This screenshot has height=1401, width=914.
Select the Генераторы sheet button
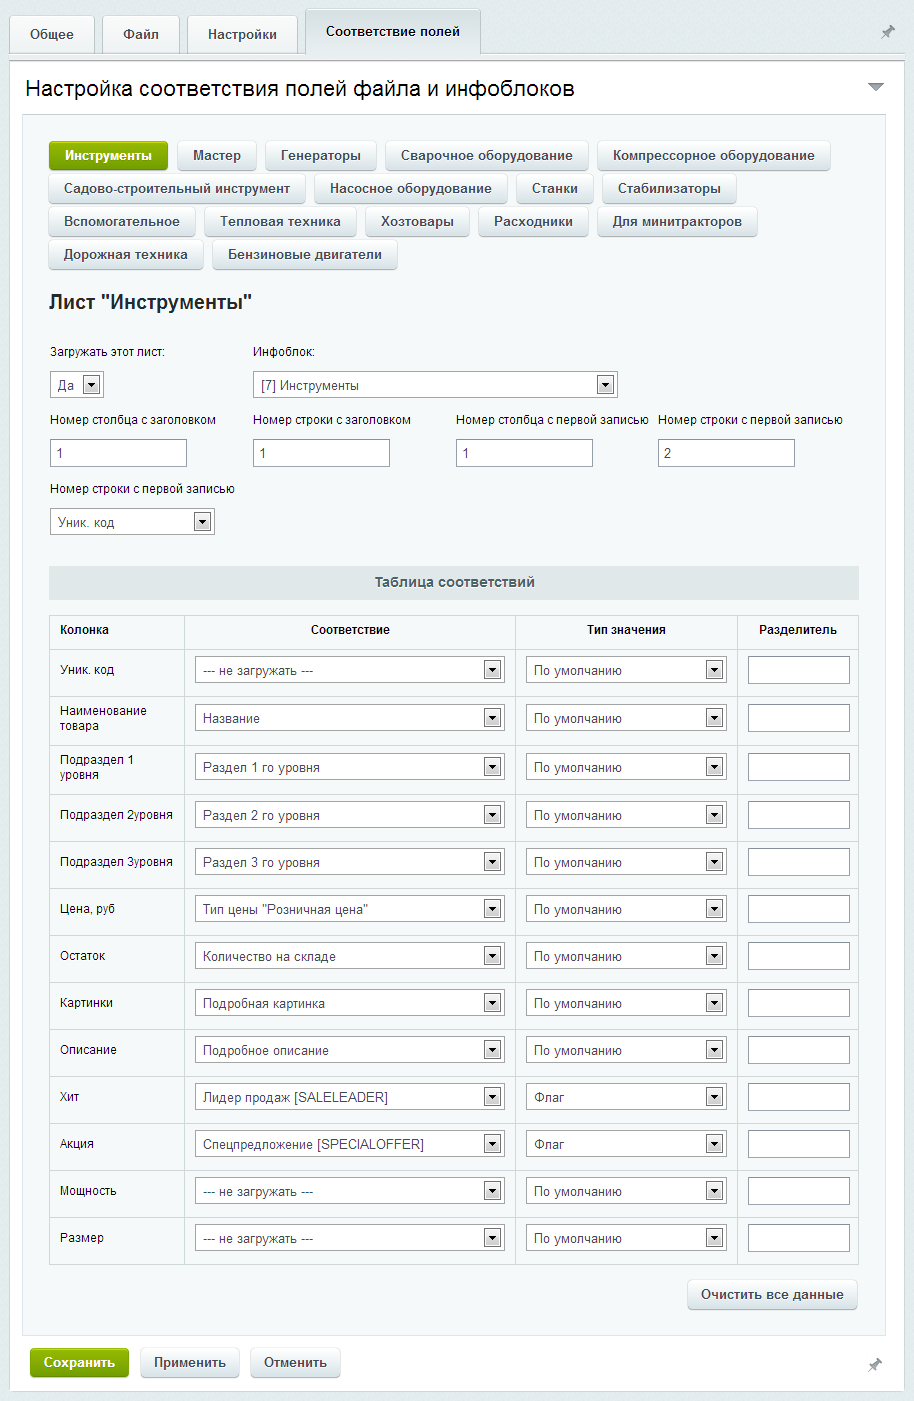coord(320,156)
